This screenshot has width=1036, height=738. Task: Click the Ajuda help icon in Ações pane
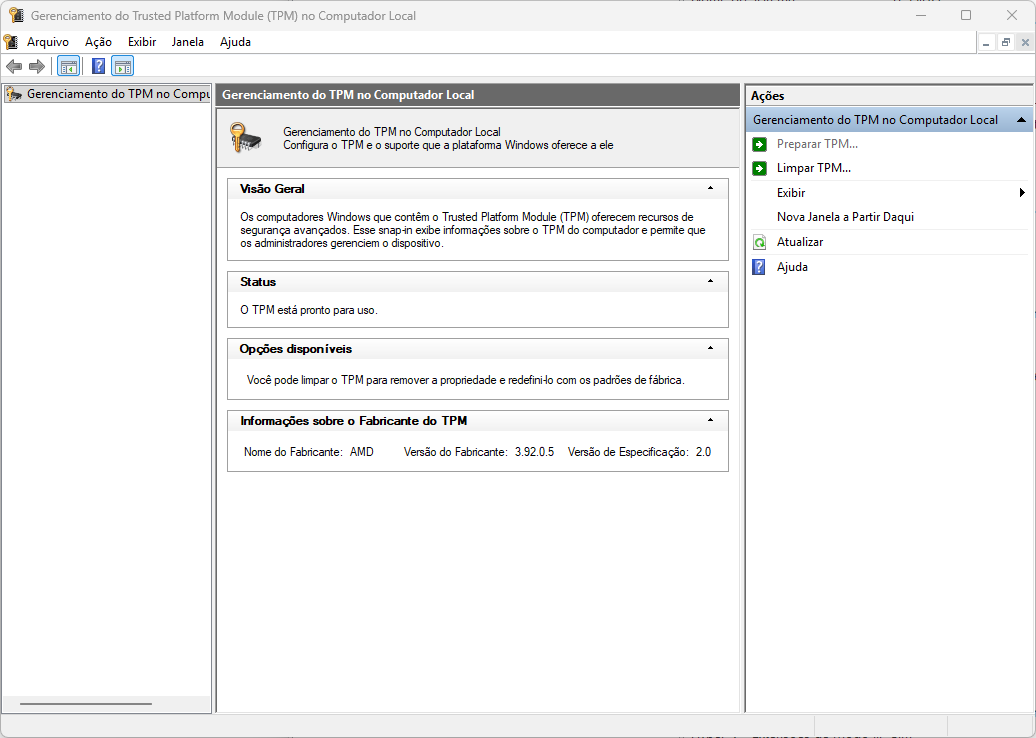click(x=759, y=267)
